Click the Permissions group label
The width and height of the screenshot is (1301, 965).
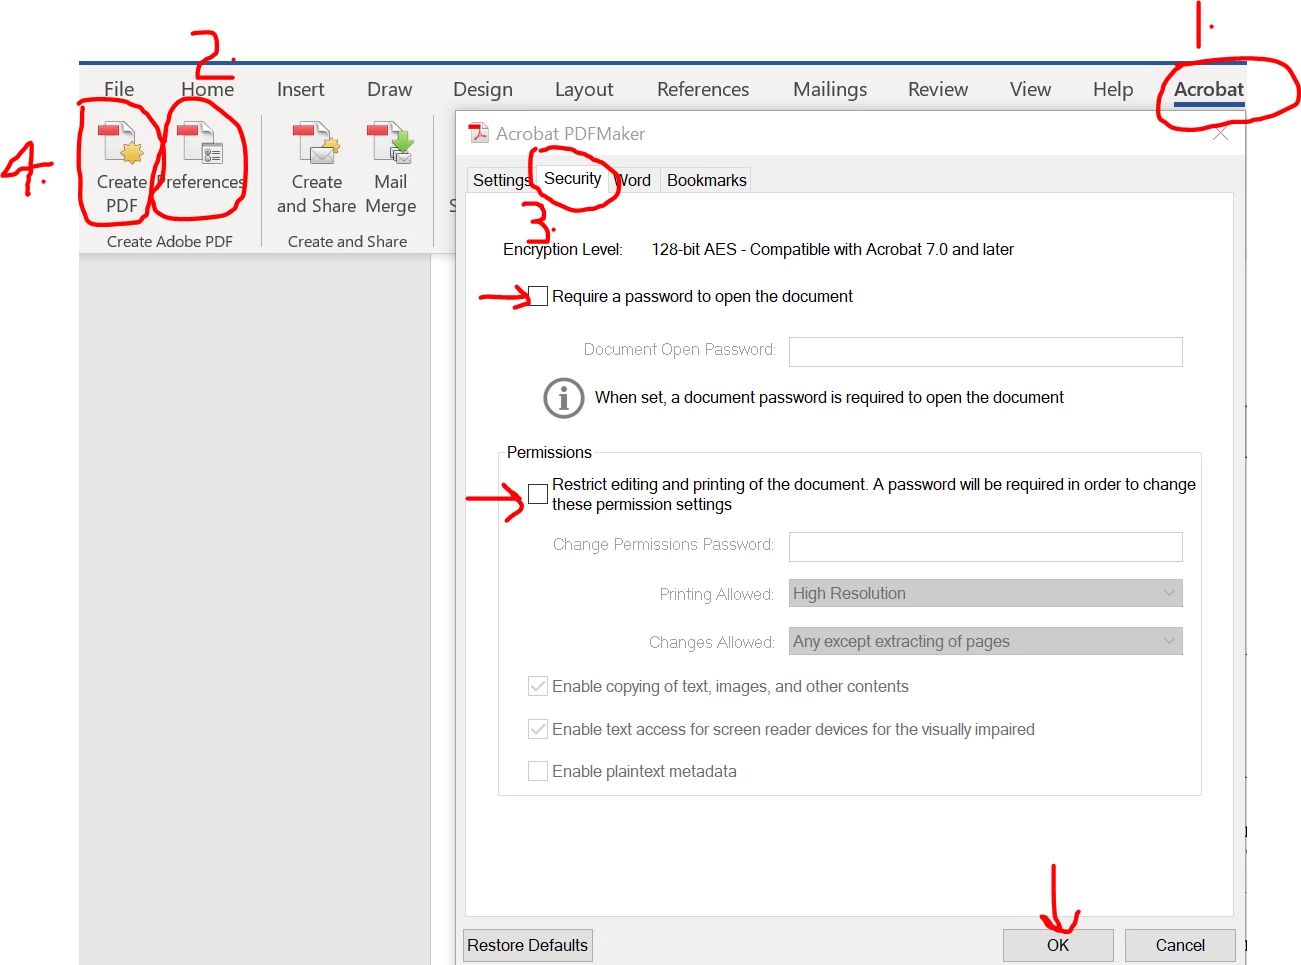pyautogui.click(x=549, y=452)
